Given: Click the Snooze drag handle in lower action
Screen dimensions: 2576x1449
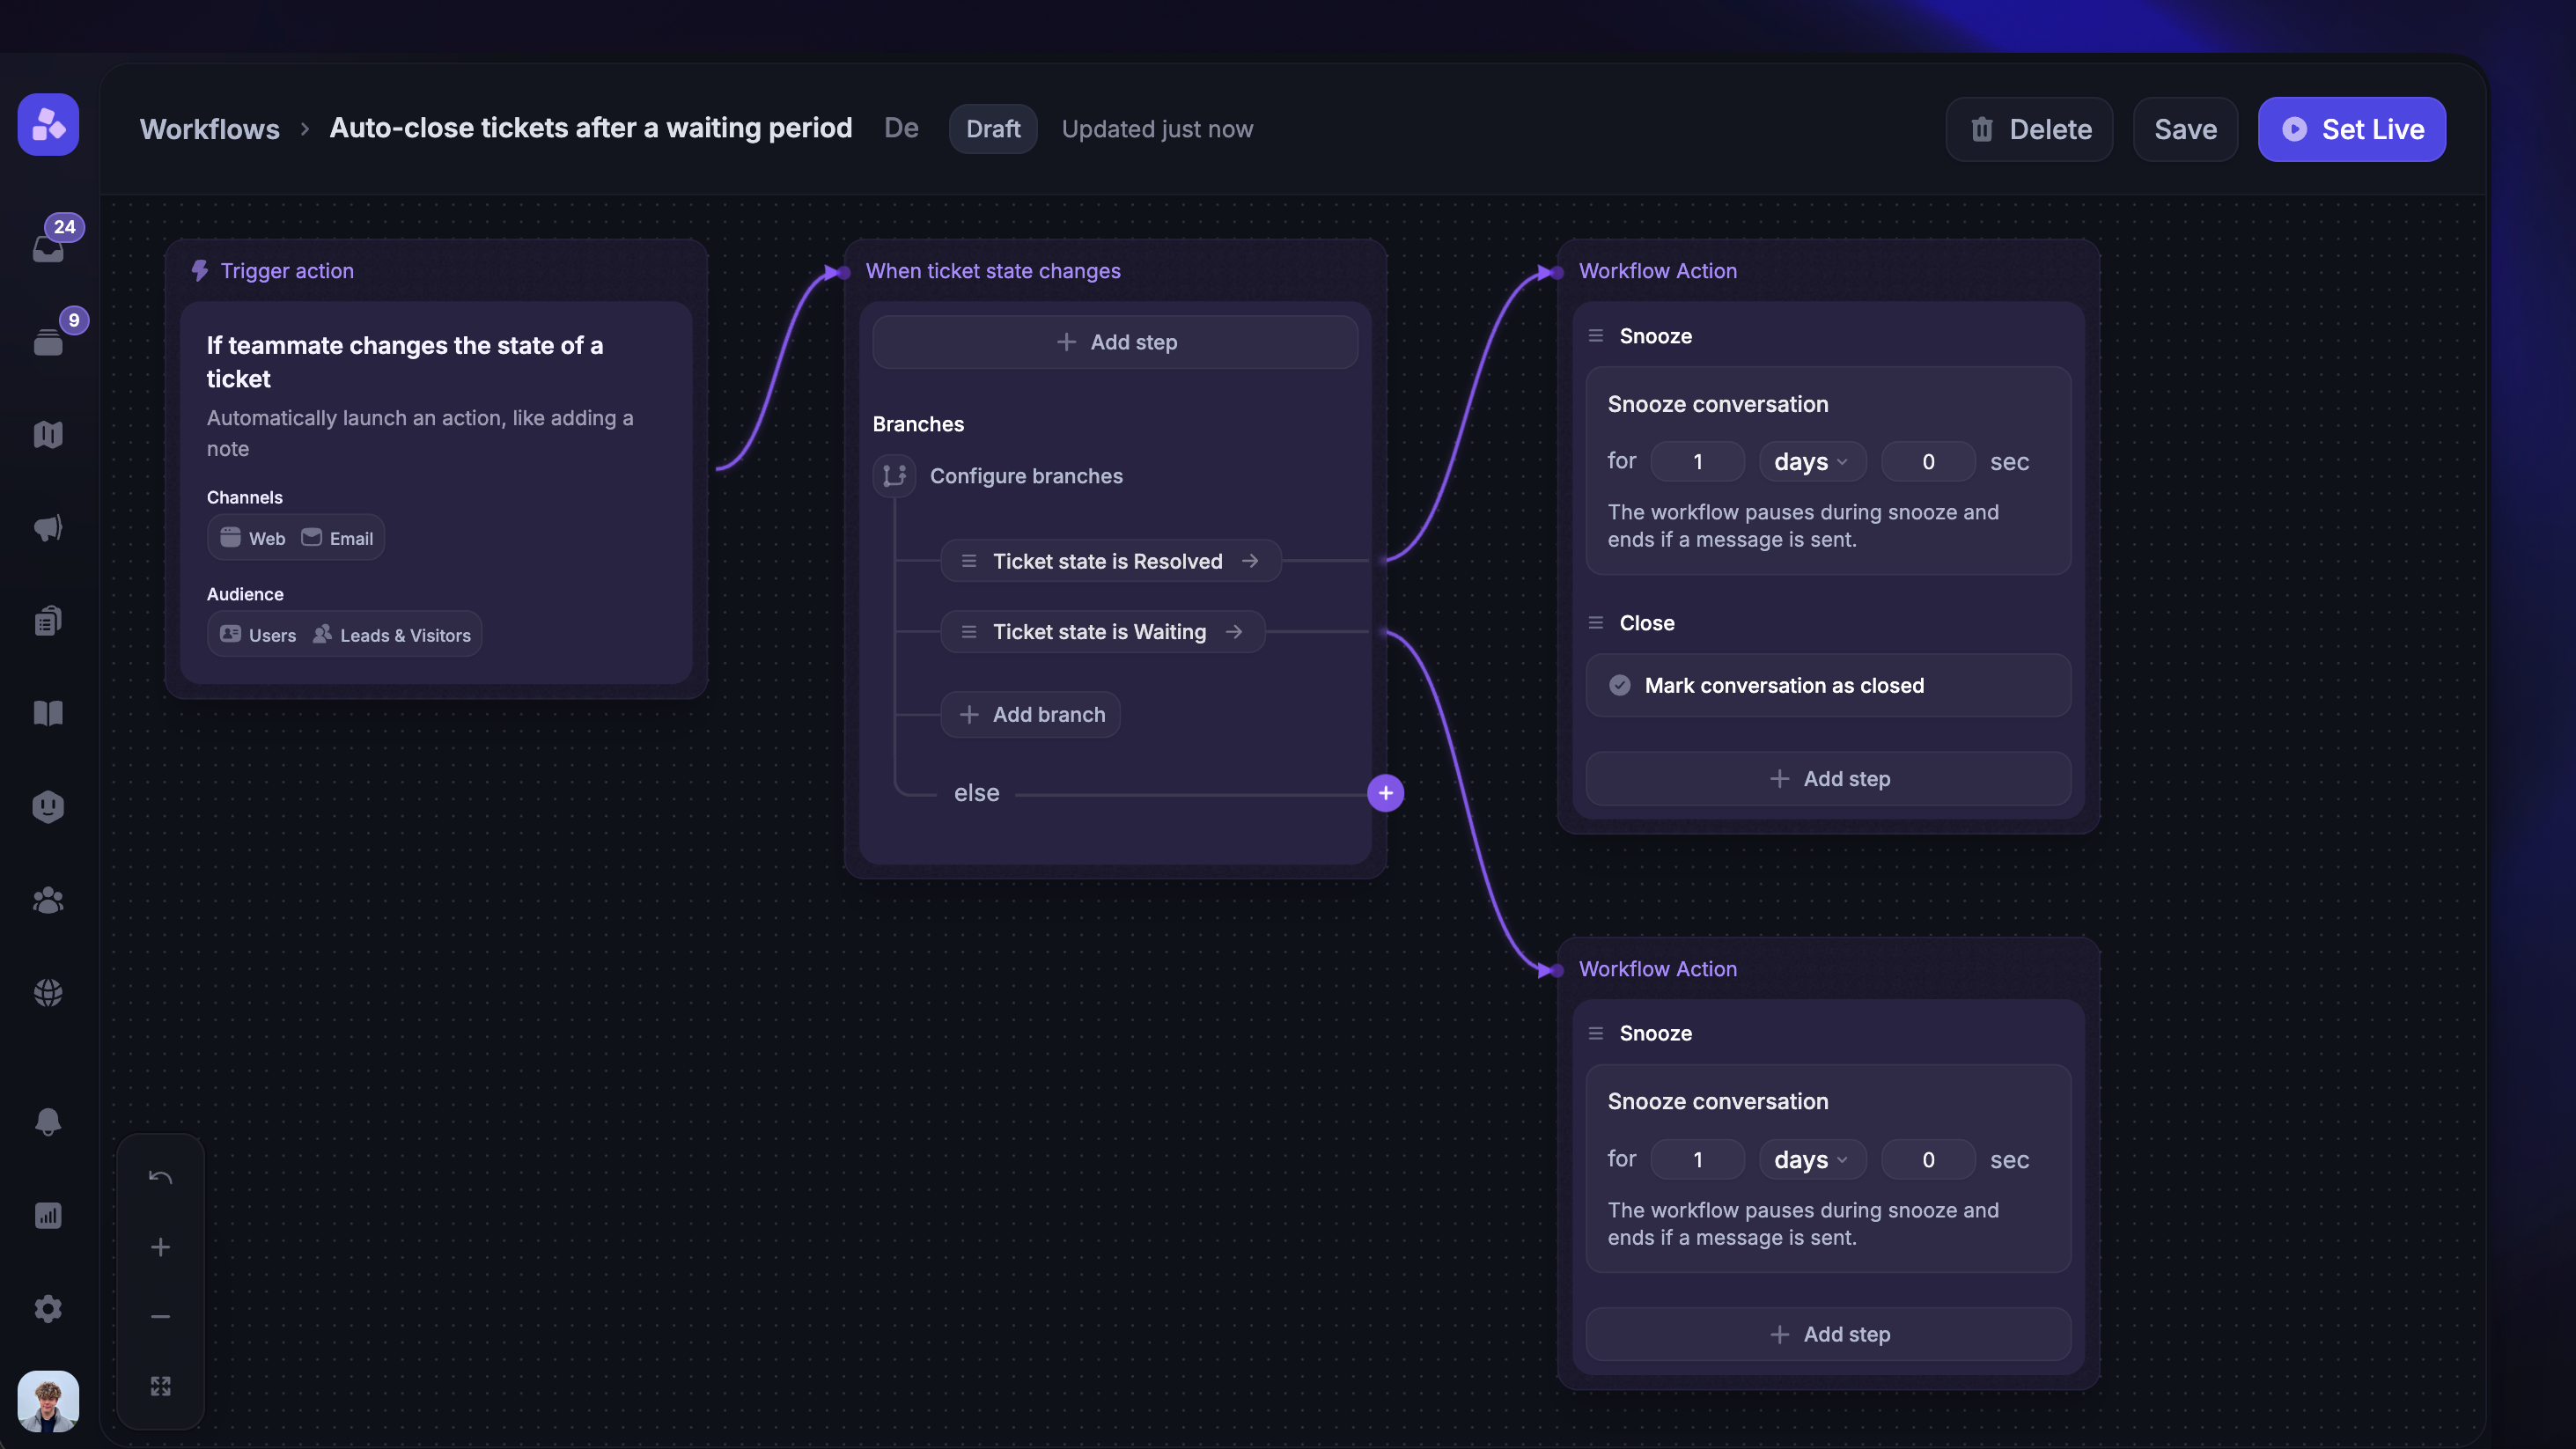Looking at the screenshot, I should point(1595,1033).
